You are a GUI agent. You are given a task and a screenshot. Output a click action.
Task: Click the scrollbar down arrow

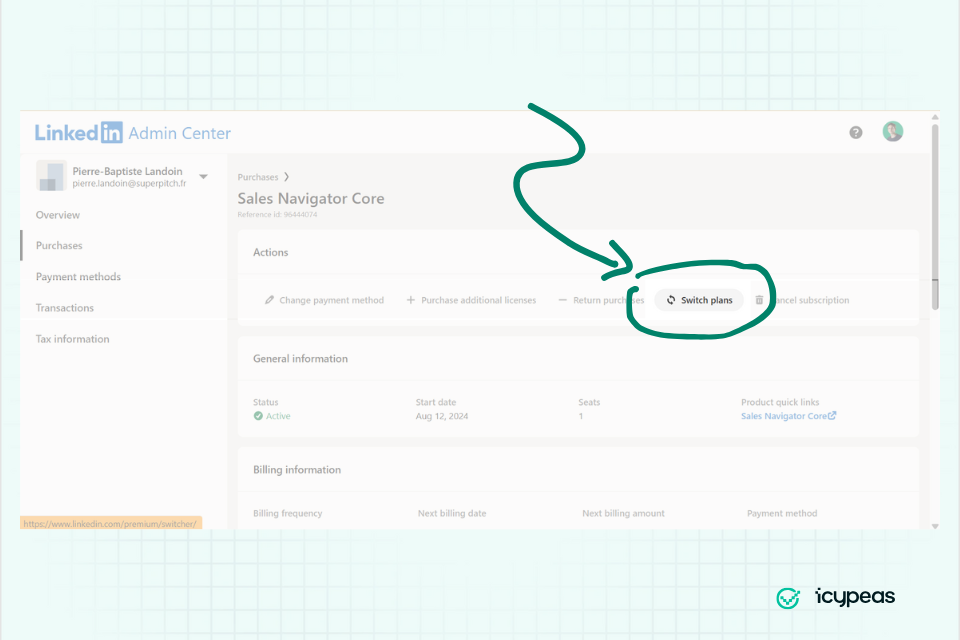pos(935,526)
